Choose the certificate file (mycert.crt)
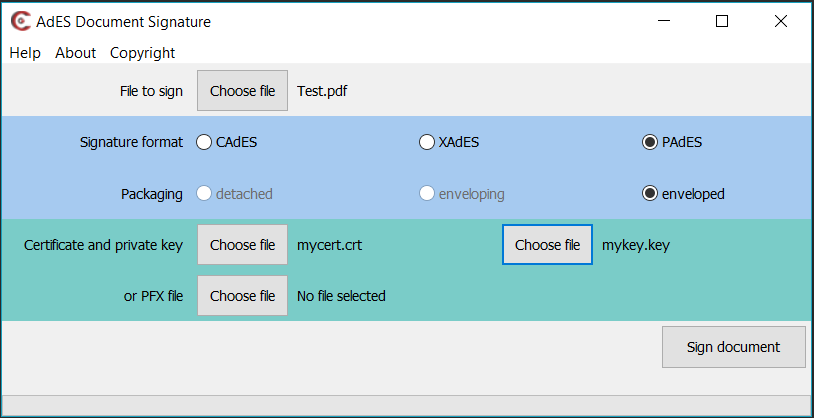The image size is (814, 418). click(242, 245)
